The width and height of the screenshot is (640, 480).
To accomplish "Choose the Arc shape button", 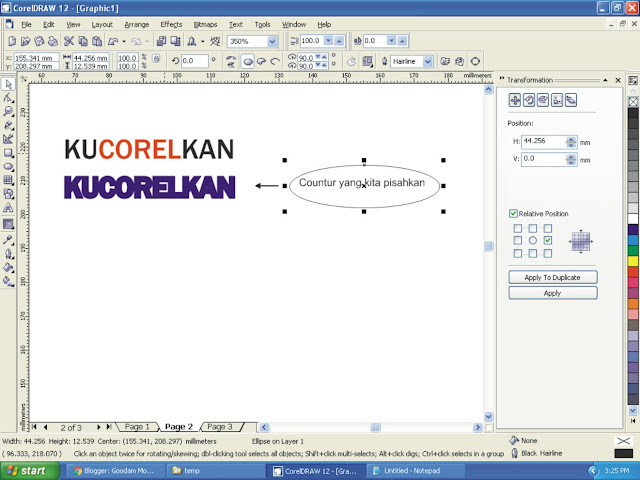I will 275,62.
